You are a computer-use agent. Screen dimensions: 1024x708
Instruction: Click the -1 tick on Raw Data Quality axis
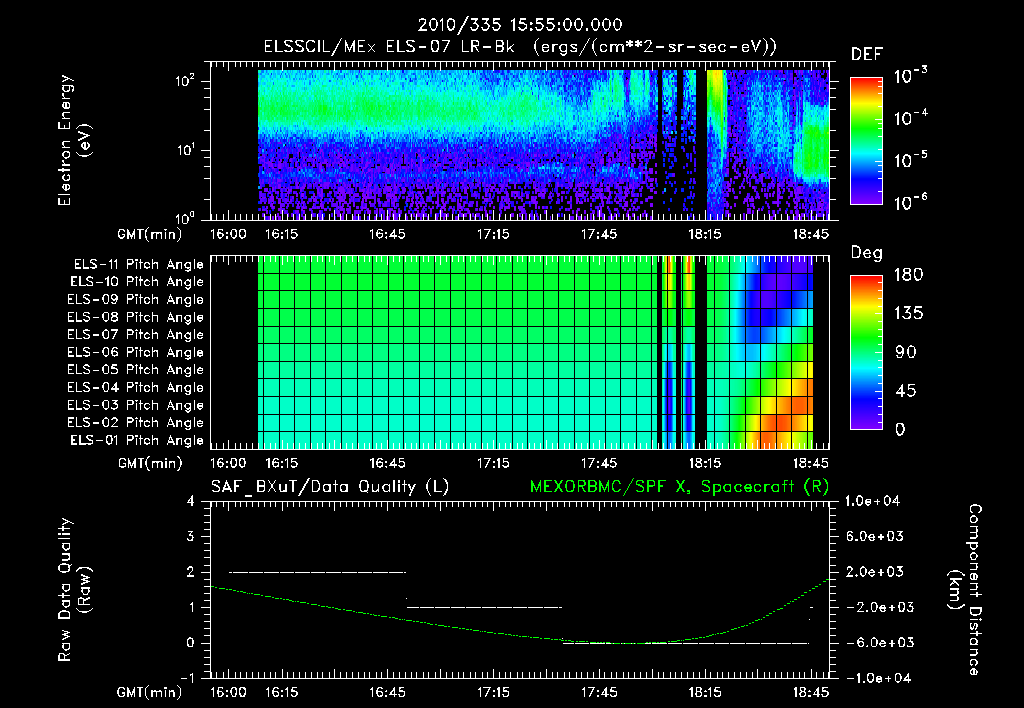[x=187, y=678]
